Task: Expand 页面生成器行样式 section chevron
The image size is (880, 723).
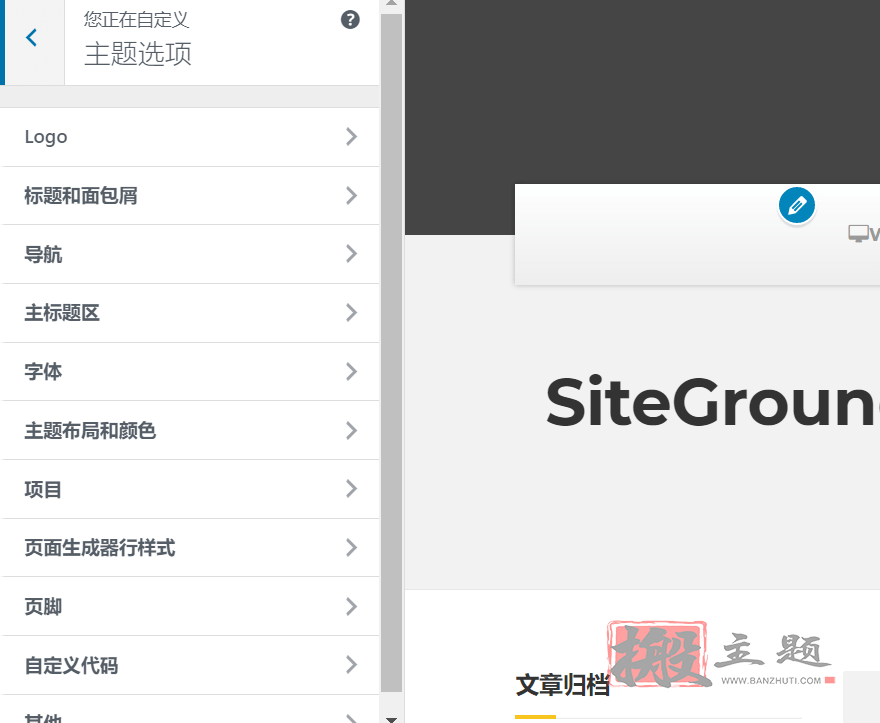Action: click(351, 547)
